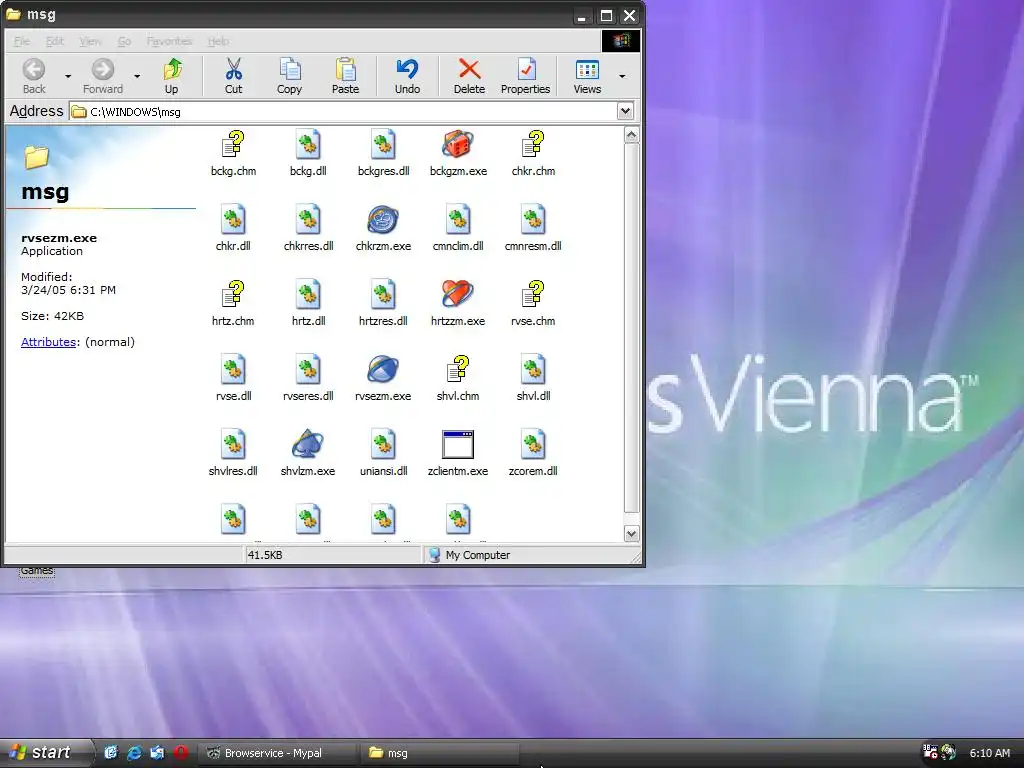
Task: Open the Address bar dropdown list
Action: coord(625,111)
